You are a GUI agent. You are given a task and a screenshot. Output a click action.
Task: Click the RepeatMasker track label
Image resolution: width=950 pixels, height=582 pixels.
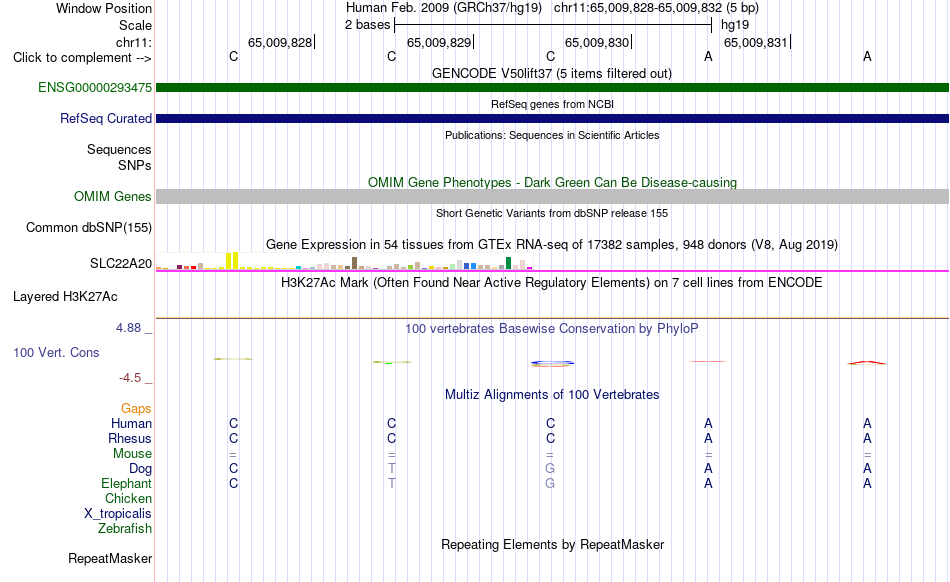coord(110,558)
